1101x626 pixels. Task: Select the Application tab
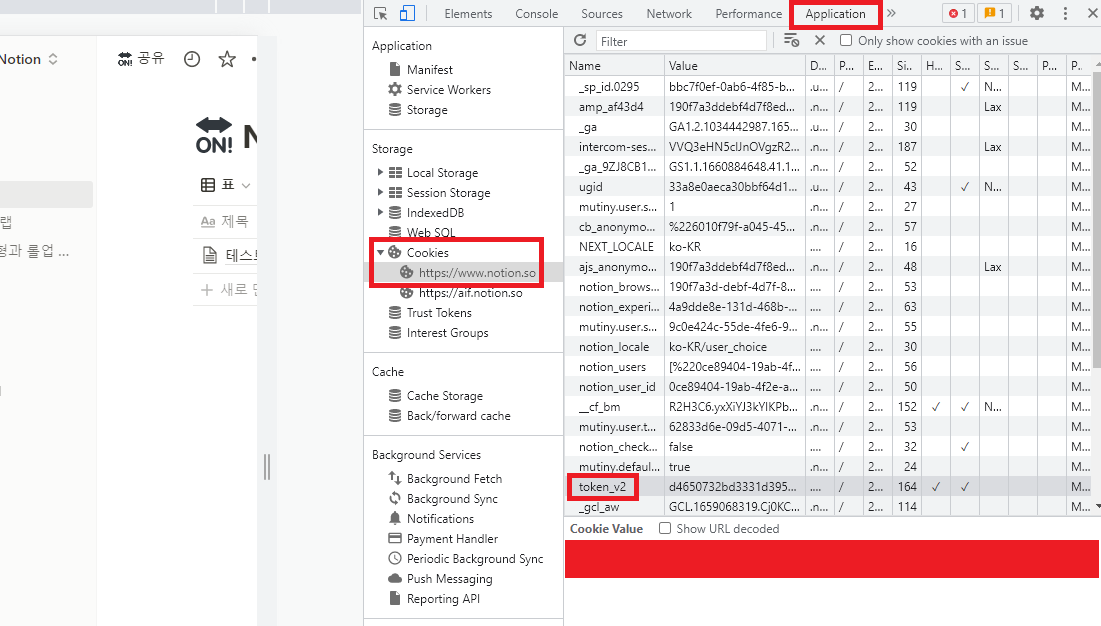click(836, 13)
